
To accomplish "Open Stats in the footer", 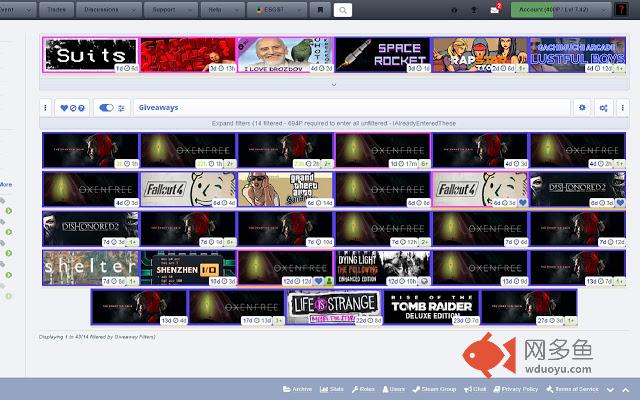I will [331, 389].
